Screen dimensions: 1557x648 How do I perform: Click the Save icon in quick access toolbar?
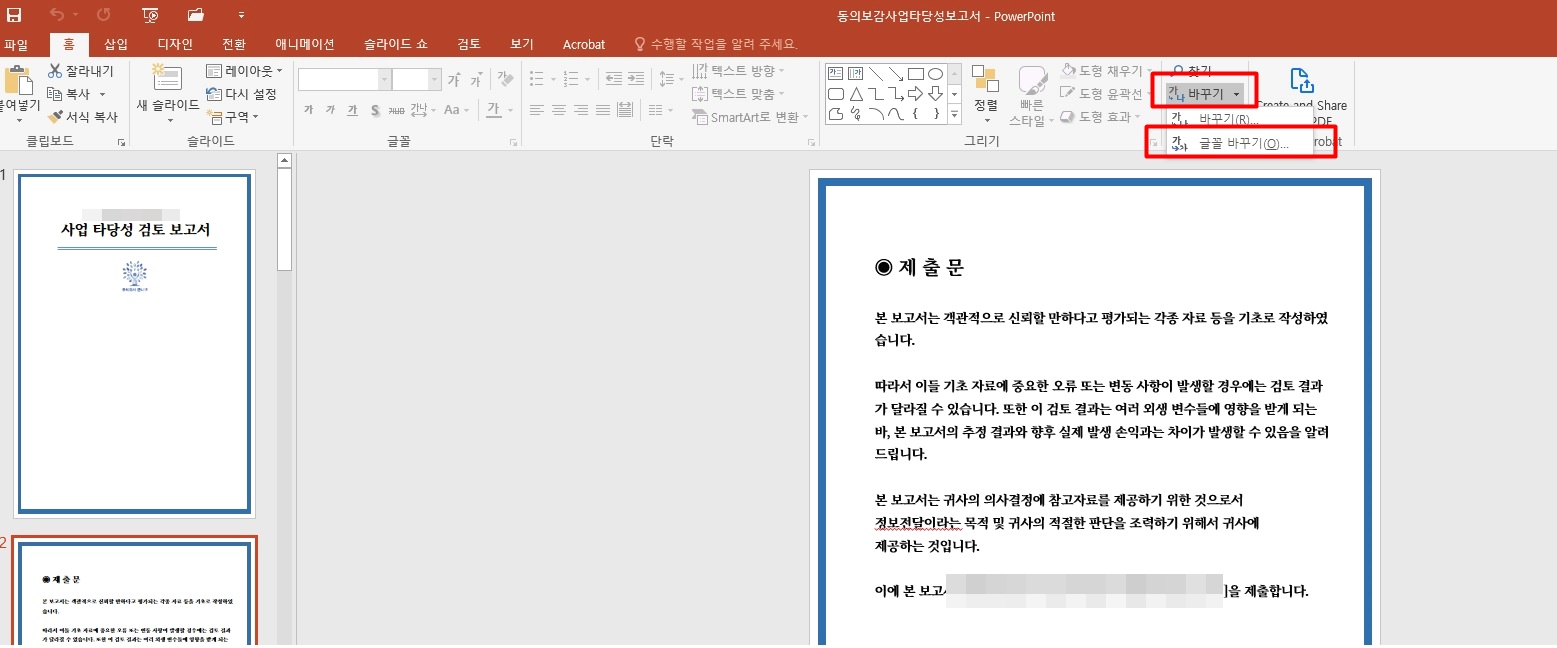[x=14, y=15]
